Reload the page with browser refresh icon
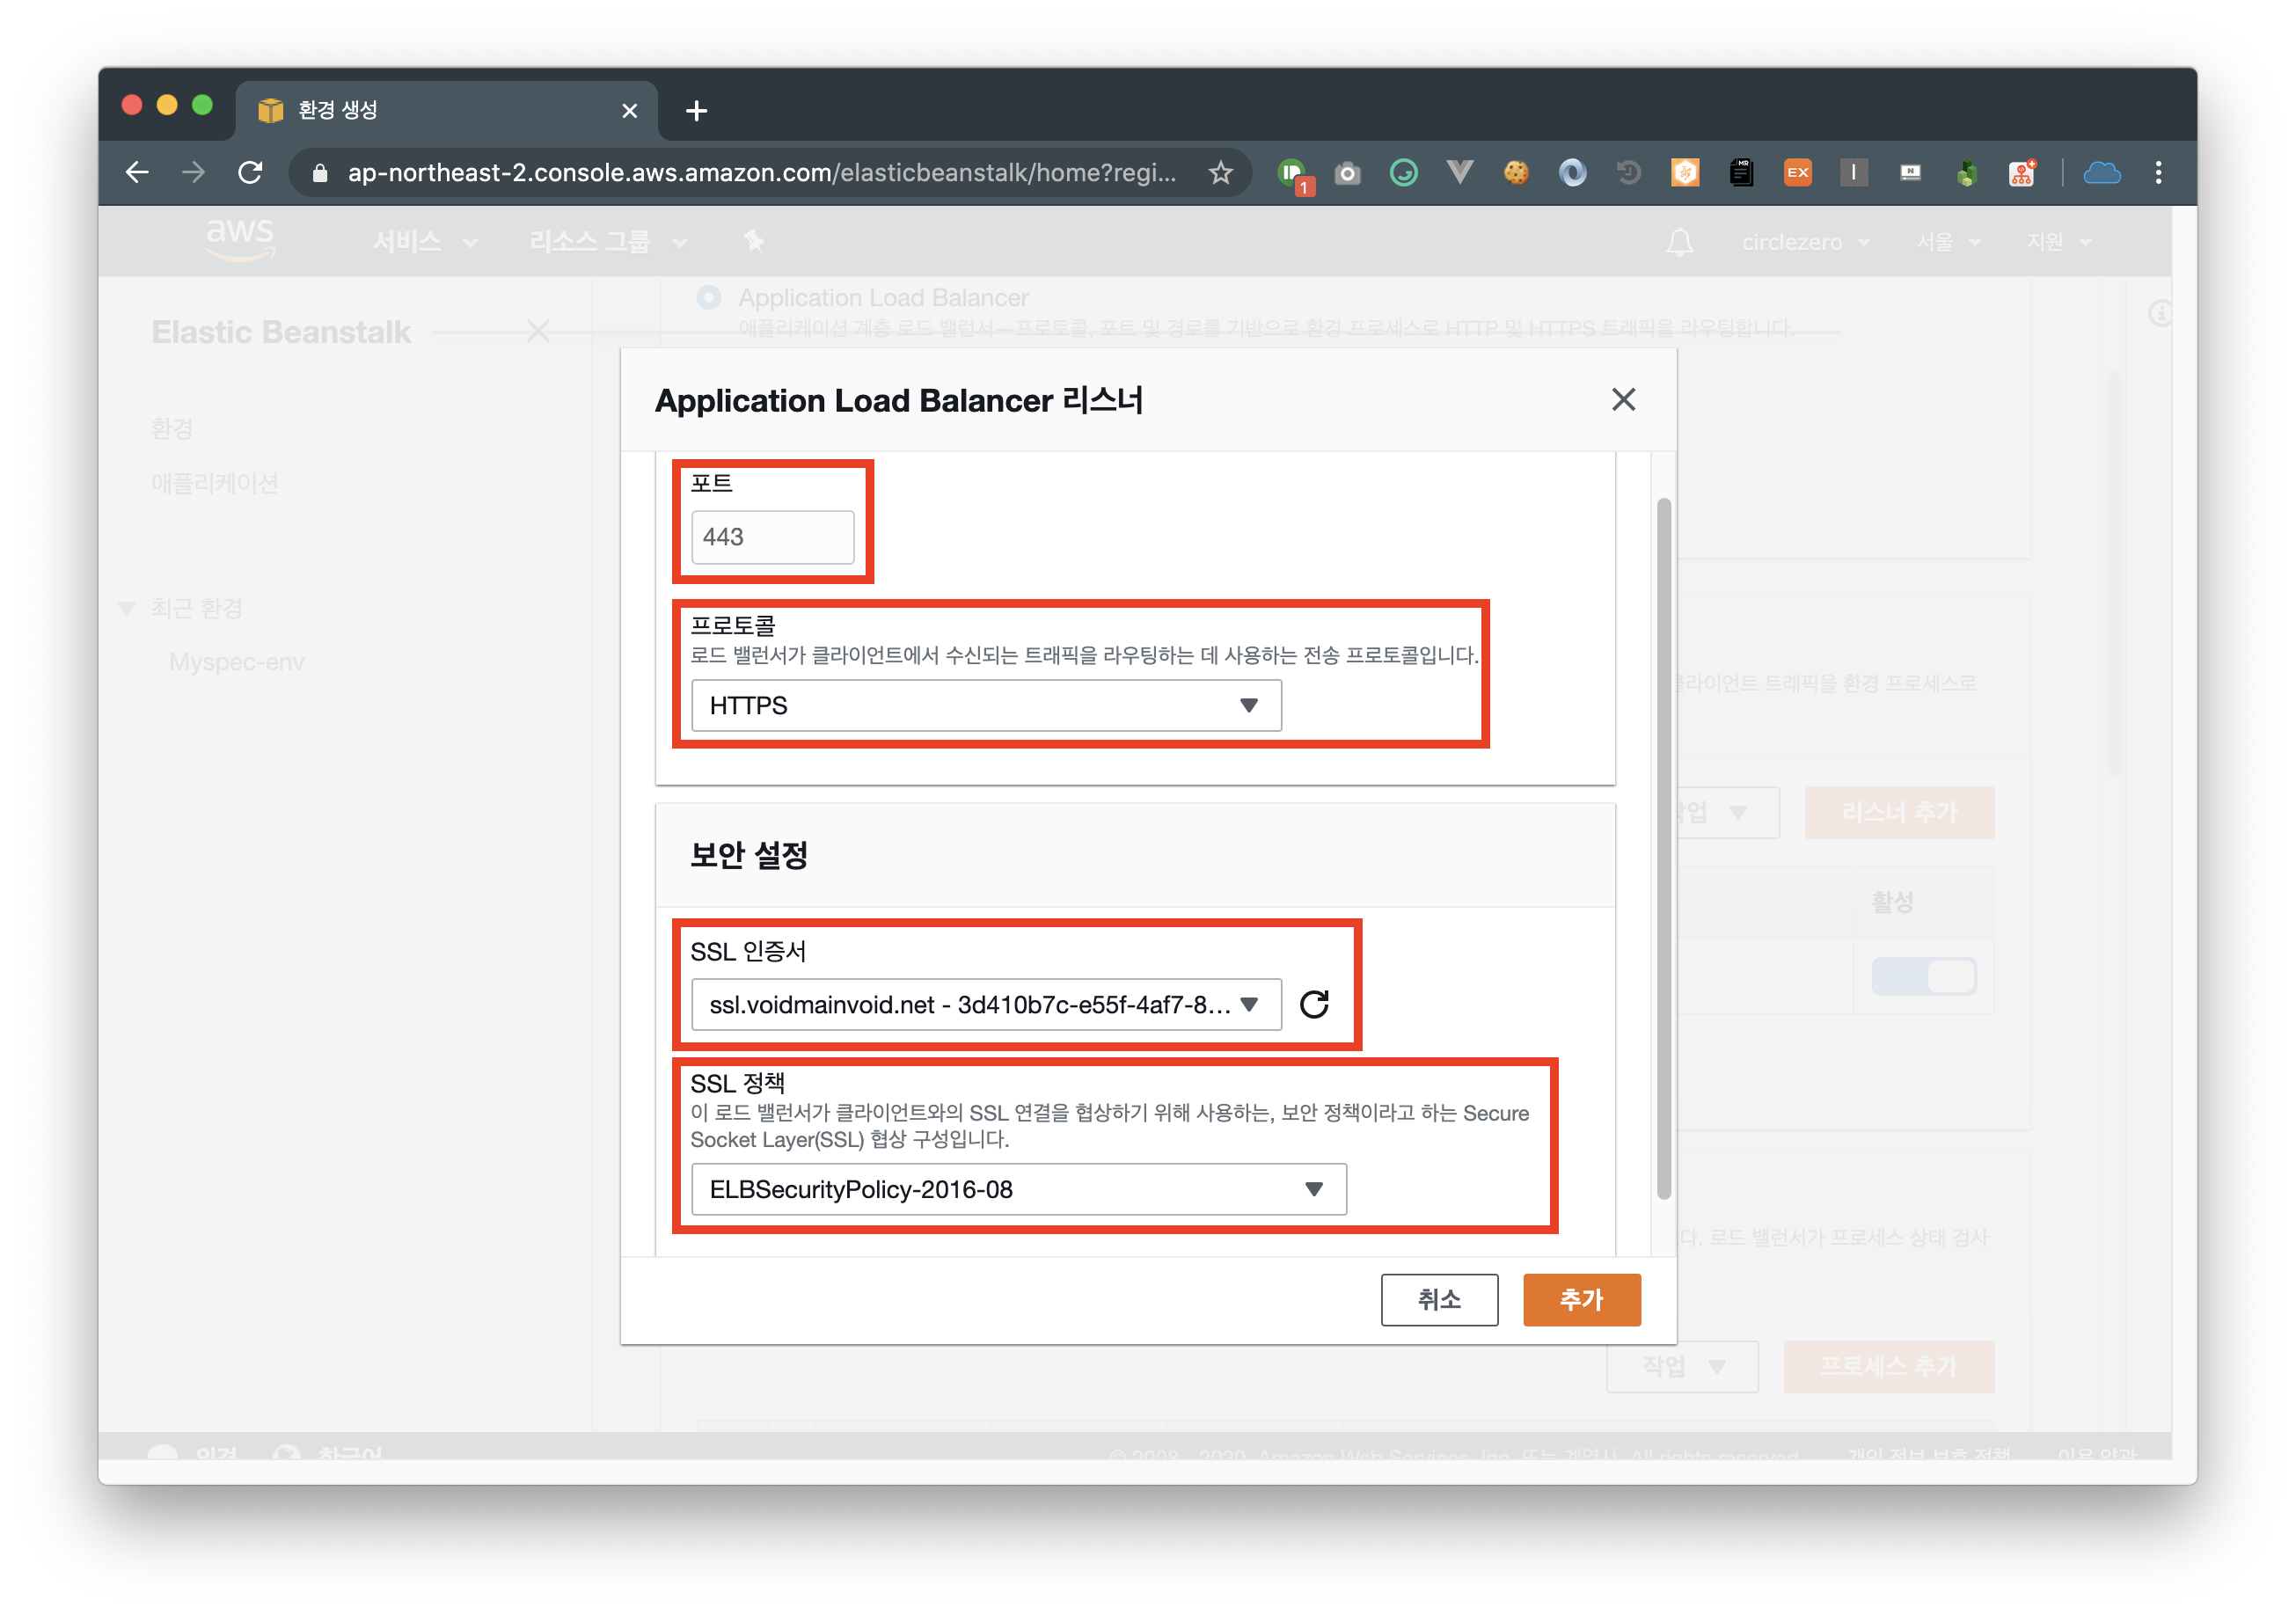Image resolution: width=2296 pixels, height=1615 pixels. point(250,173)
